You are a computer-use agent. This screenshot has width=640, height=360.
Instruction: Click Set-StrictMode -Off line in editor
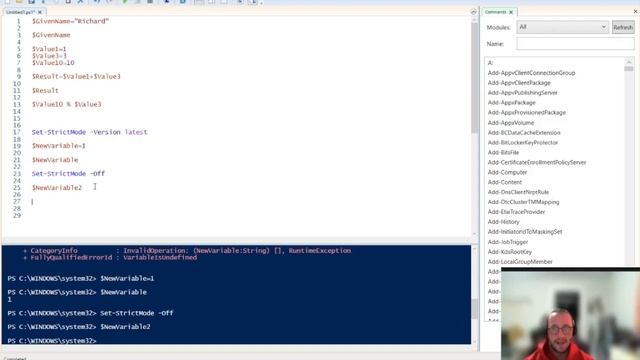coord(68,173)
